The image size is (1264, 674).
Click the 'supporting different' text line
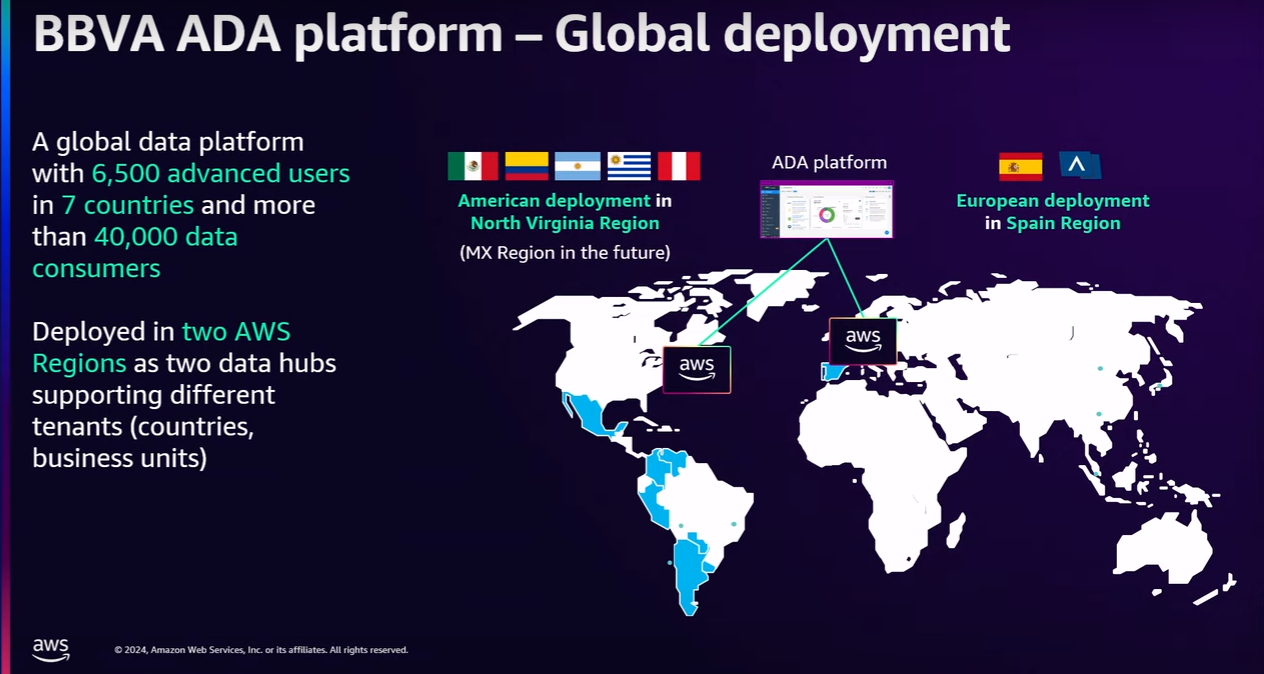153,395
